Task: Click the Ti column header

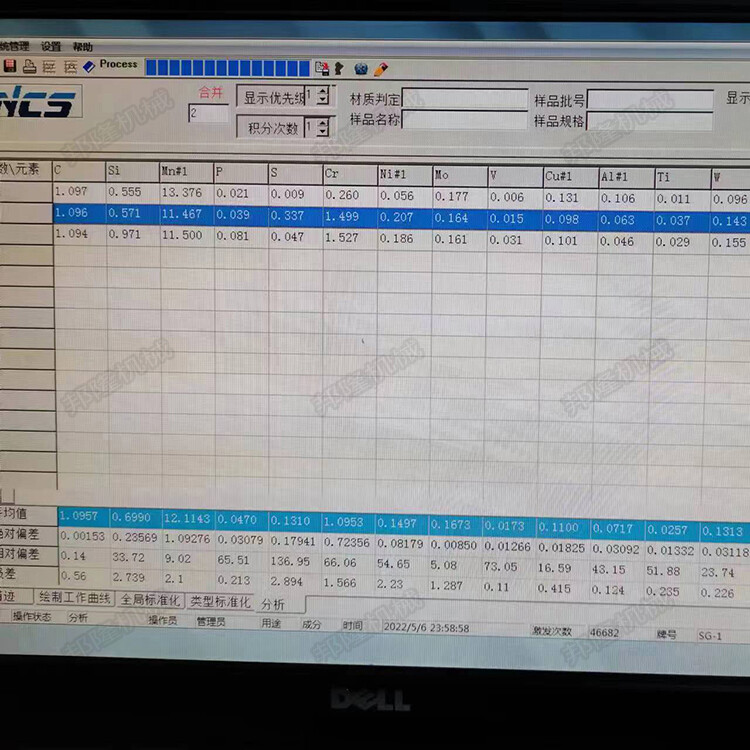Action: pos(683,178)
